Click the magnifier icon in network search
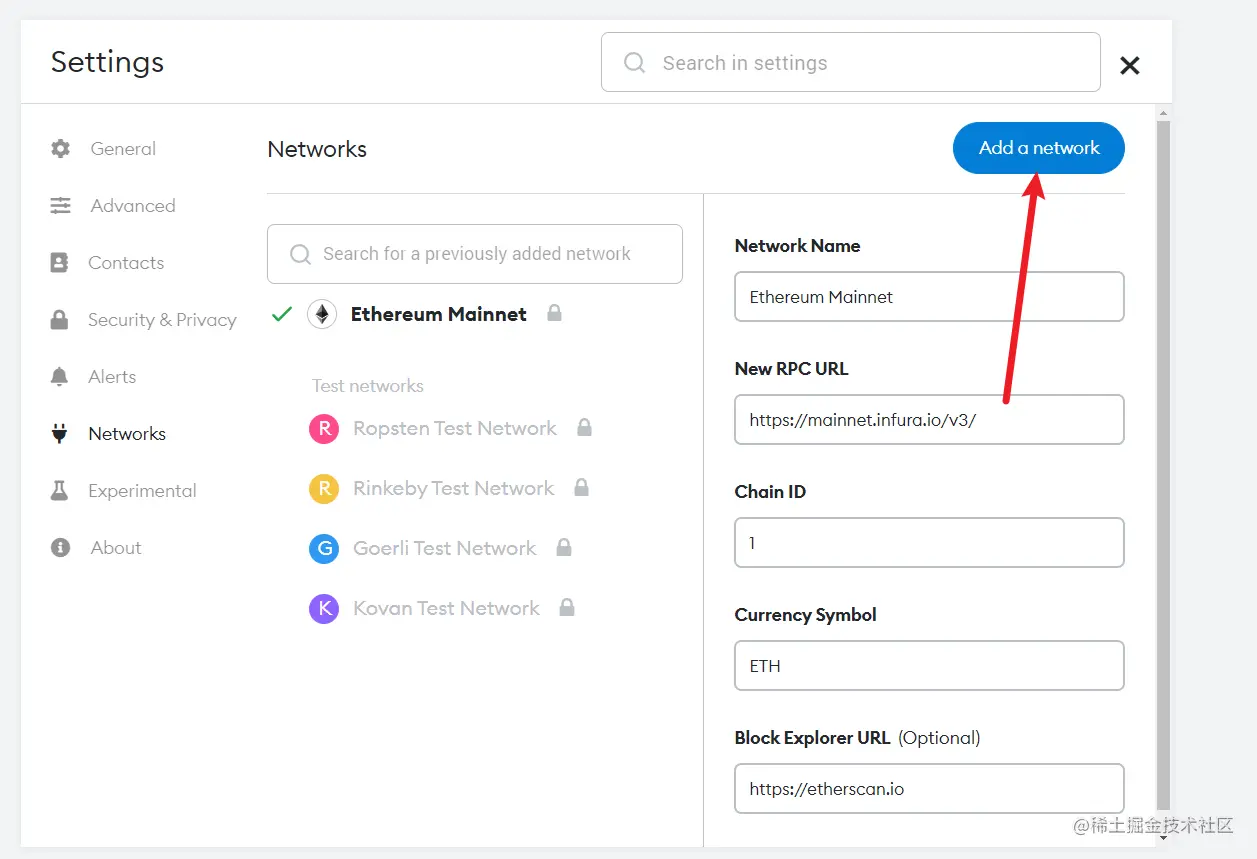Screen dimensions: 1257x859 coord(300,254)
